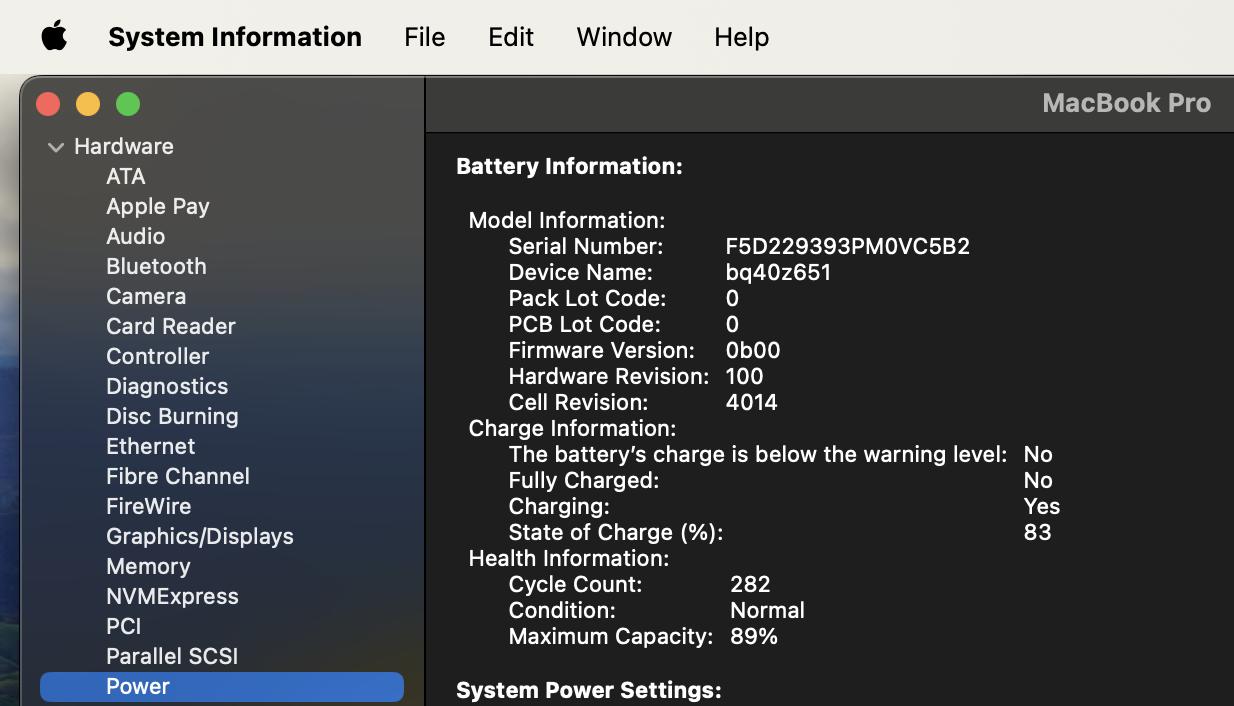
Task: Select FireWire in the sidebar
Action: (x=149, y=506)
